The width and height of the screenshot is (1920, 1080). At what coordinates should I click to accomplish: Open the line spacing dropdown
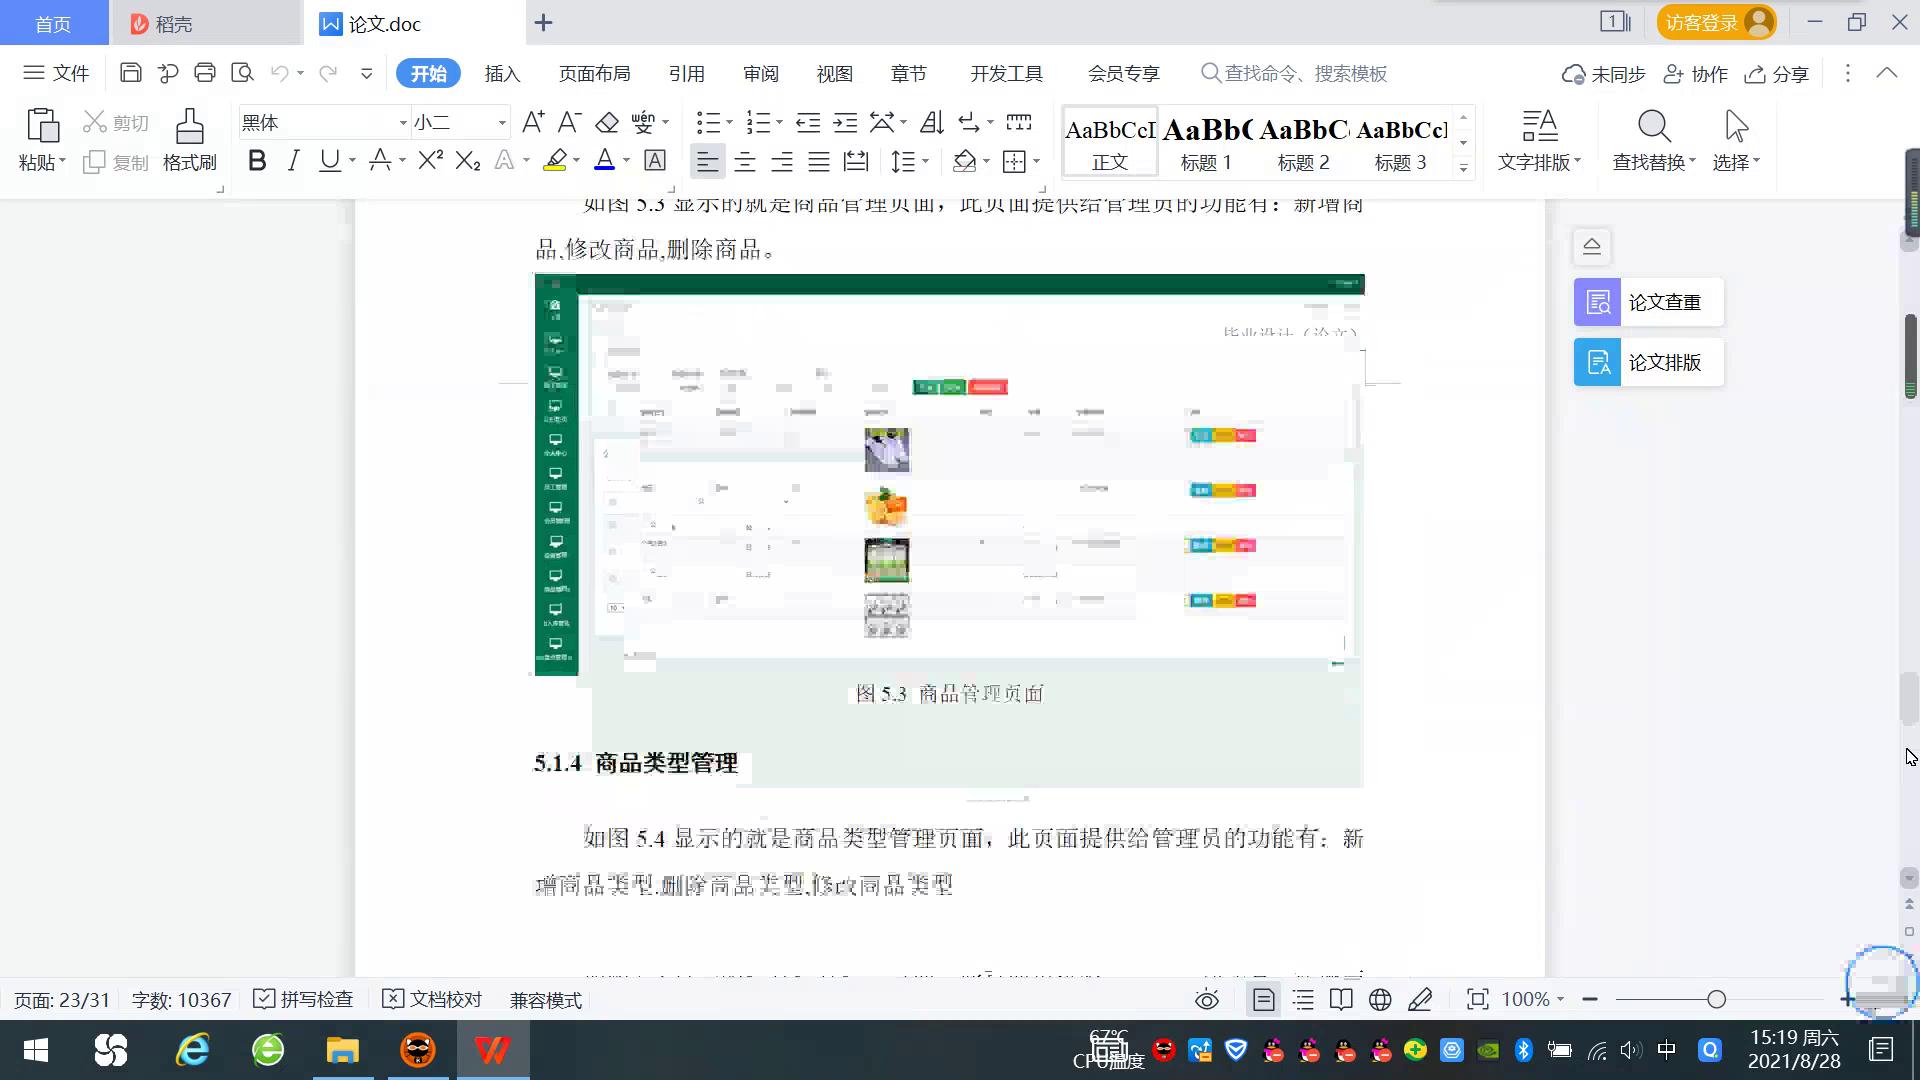[906, 160]
